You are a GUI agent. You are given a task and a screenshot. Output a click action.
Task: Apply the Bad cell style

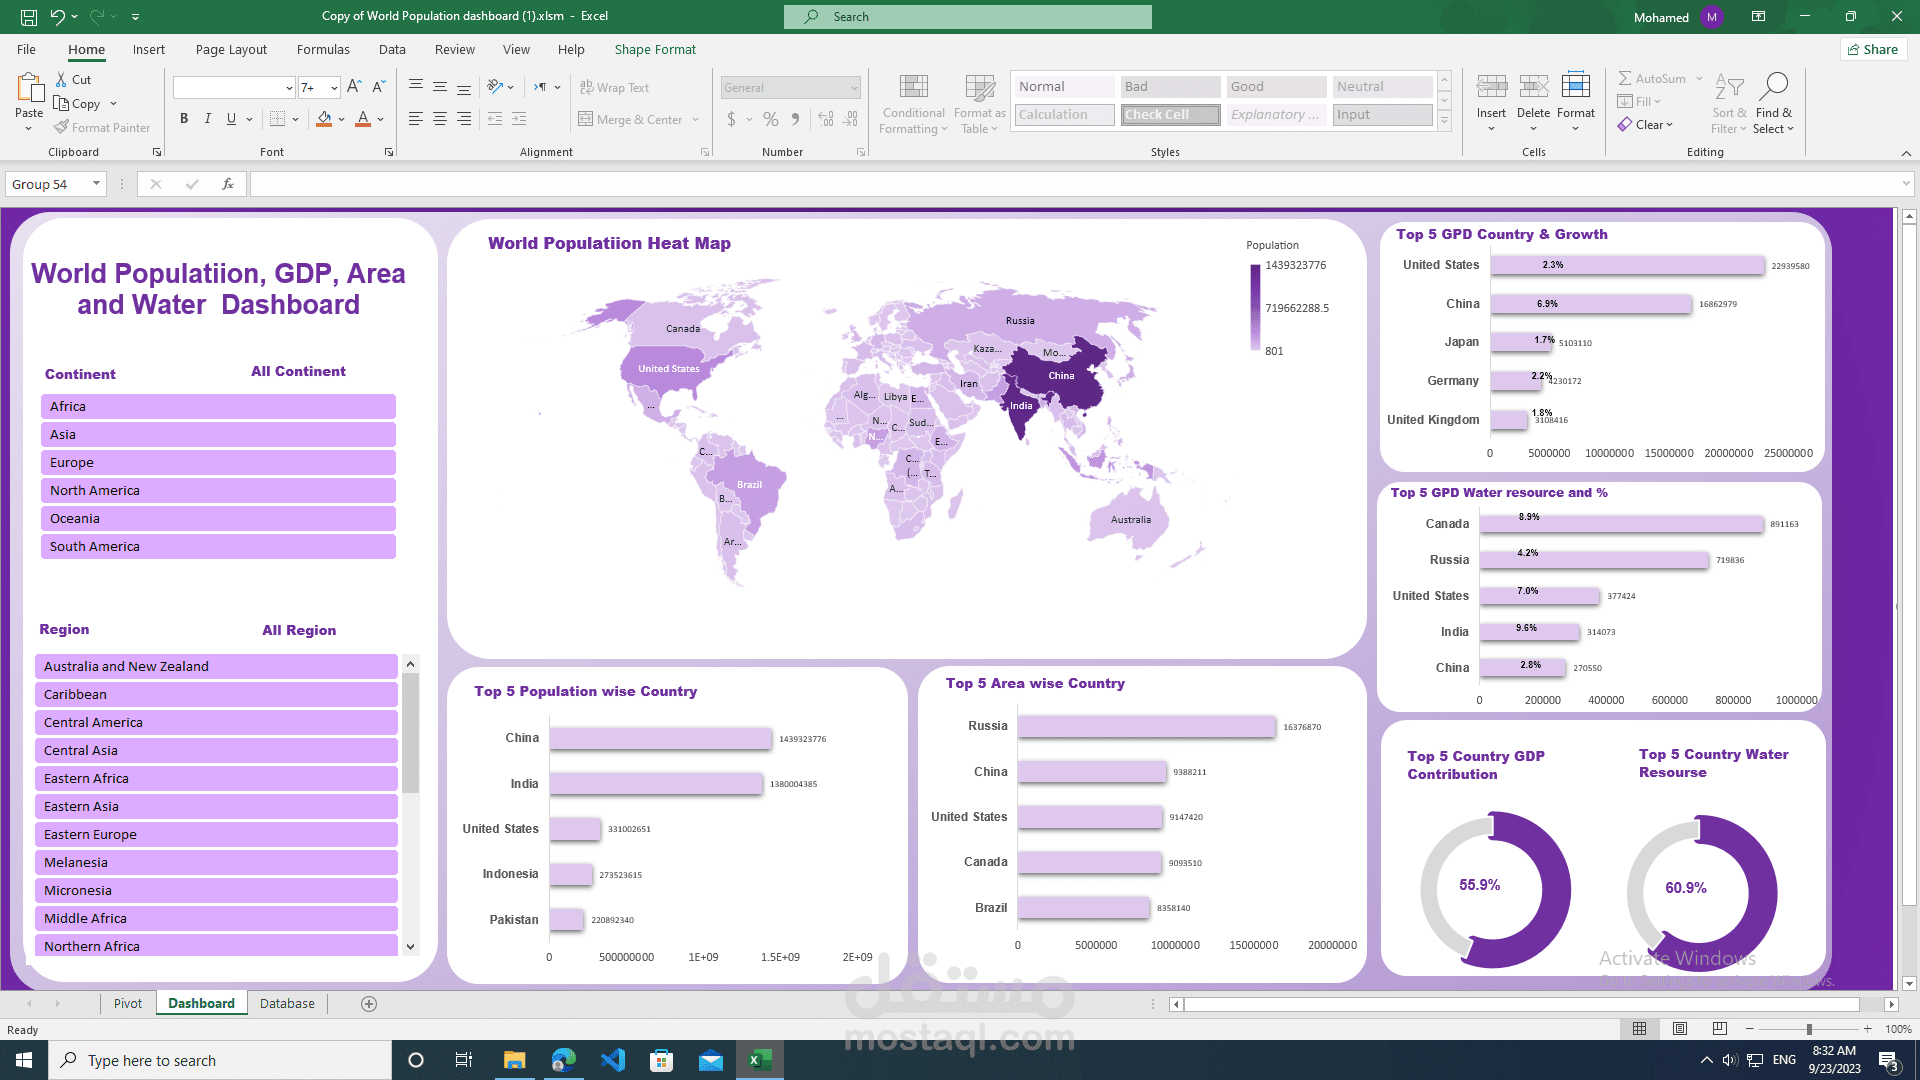(1170, 87)
